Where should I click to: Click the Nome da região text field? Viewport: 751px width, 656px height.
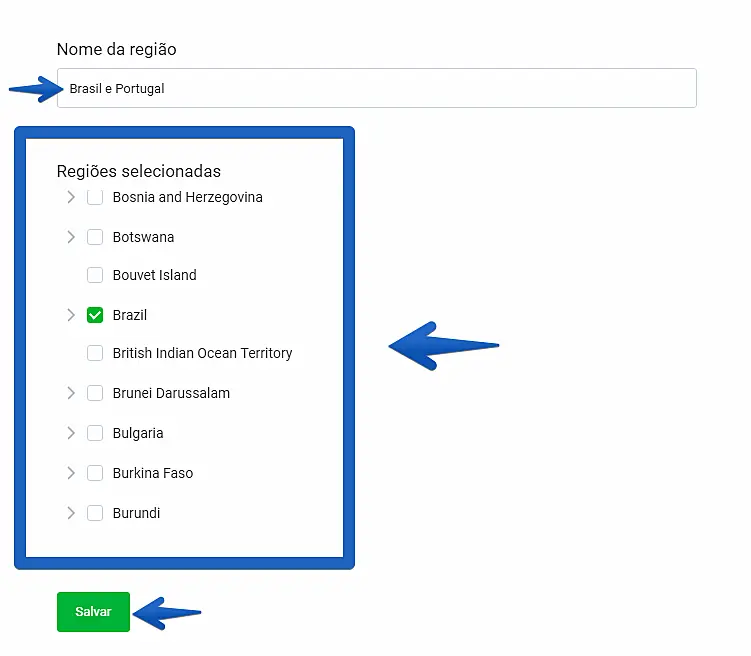pos(376,88)
